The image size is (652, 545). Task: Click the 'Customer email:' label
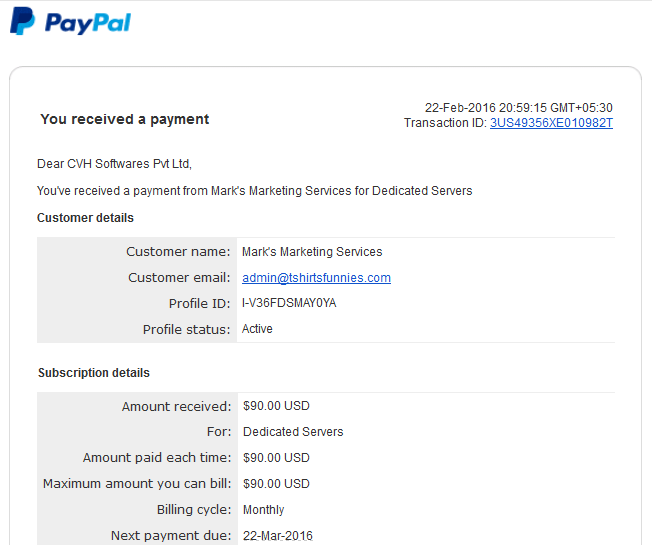tap(179, 278)
